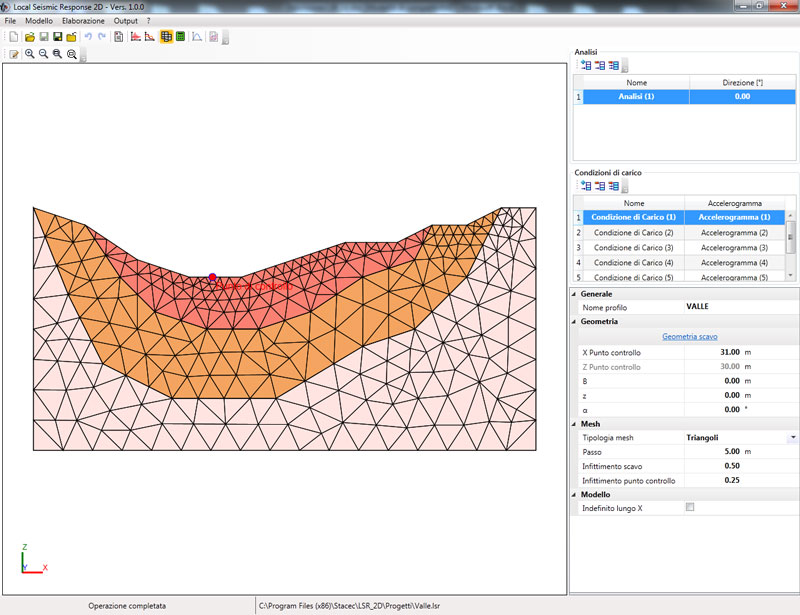This screenshot has width=800, height=615.
Task: Zoom in on the mesh view
Action: point(30,54)
